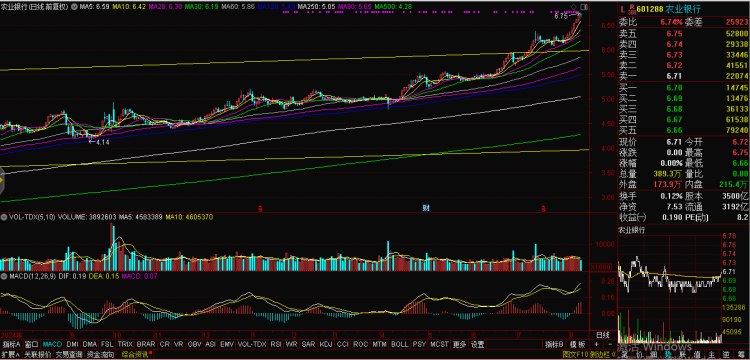
Task: Open the 关联报价 tab
Action: [x=37, y=355]
